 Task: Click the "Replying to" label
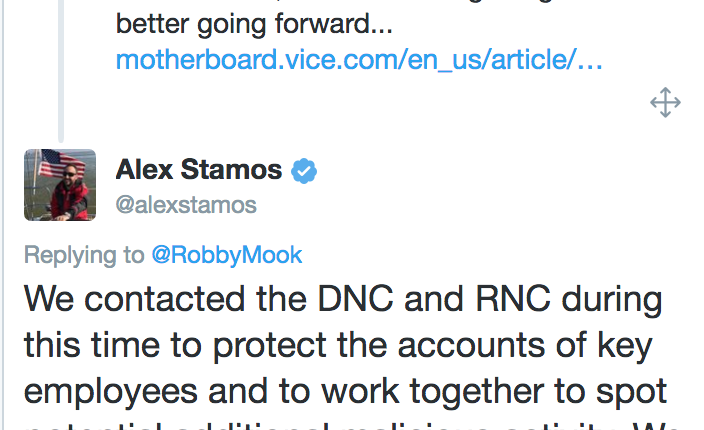click(84, 255)
